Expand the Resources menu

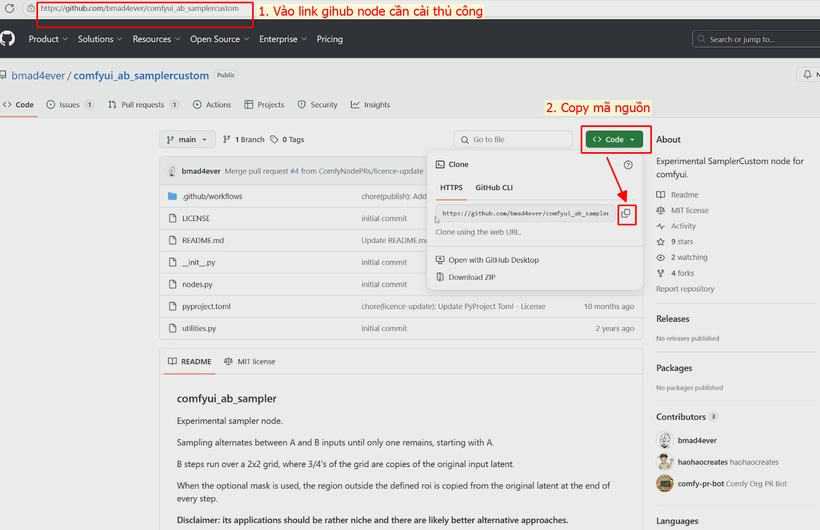[x=156, y=39]
